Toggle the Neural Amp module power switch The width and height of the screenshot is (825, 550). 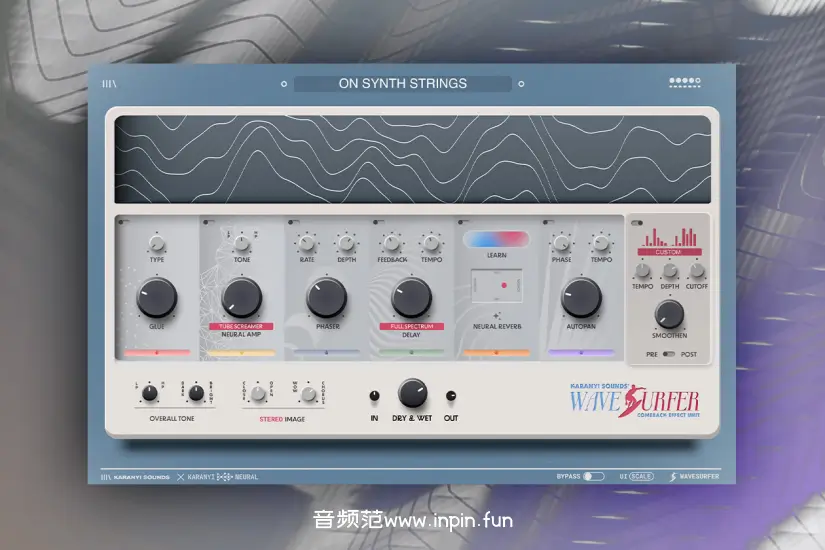209,222
